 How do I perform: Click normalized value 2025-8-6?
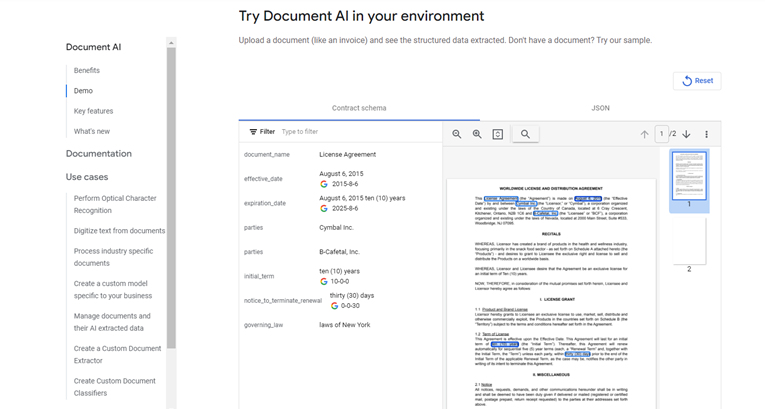click(x=345, y=208)
